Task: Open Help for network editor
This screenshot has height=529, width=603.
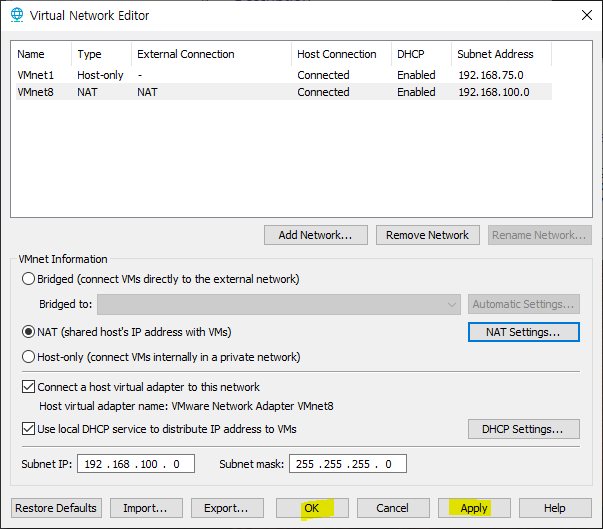Action: (555, 508)
